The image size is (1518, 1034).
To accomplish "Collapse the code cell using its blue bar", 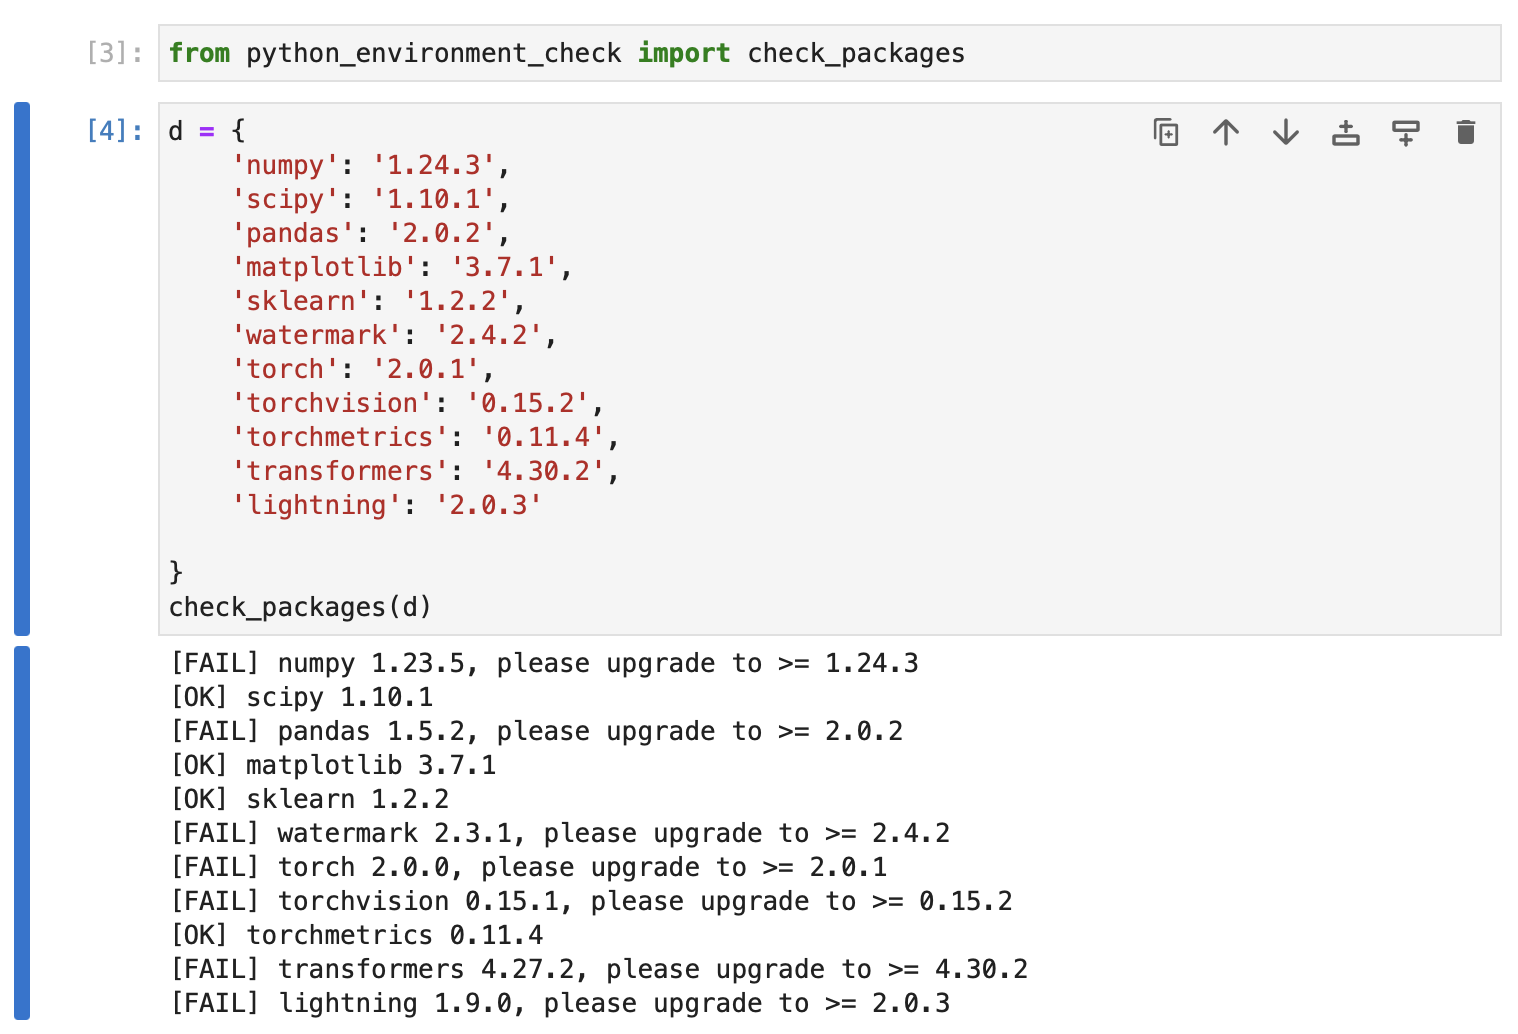I will 21,370.
